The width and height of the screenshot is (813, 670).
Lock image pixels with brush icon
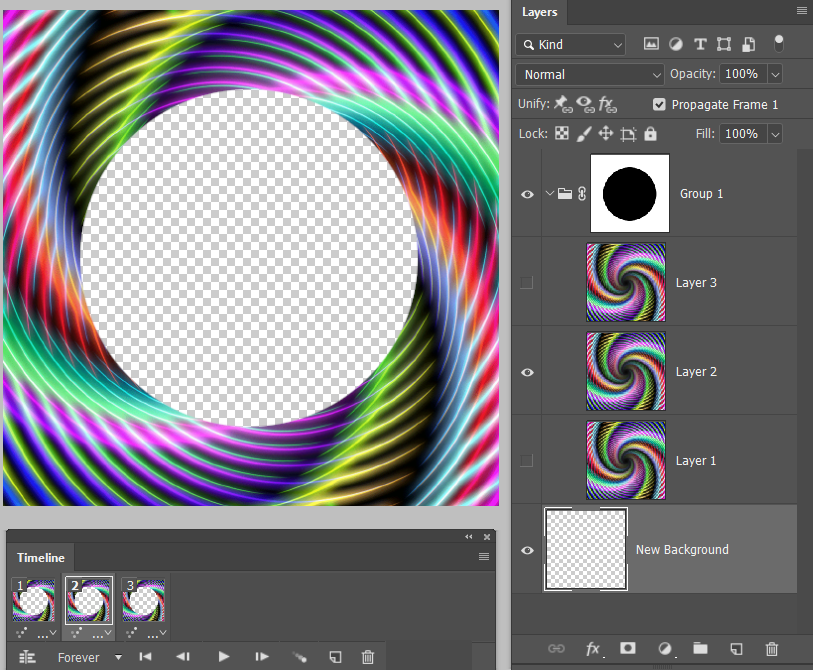pyautogui.click(x=583, y=134)
